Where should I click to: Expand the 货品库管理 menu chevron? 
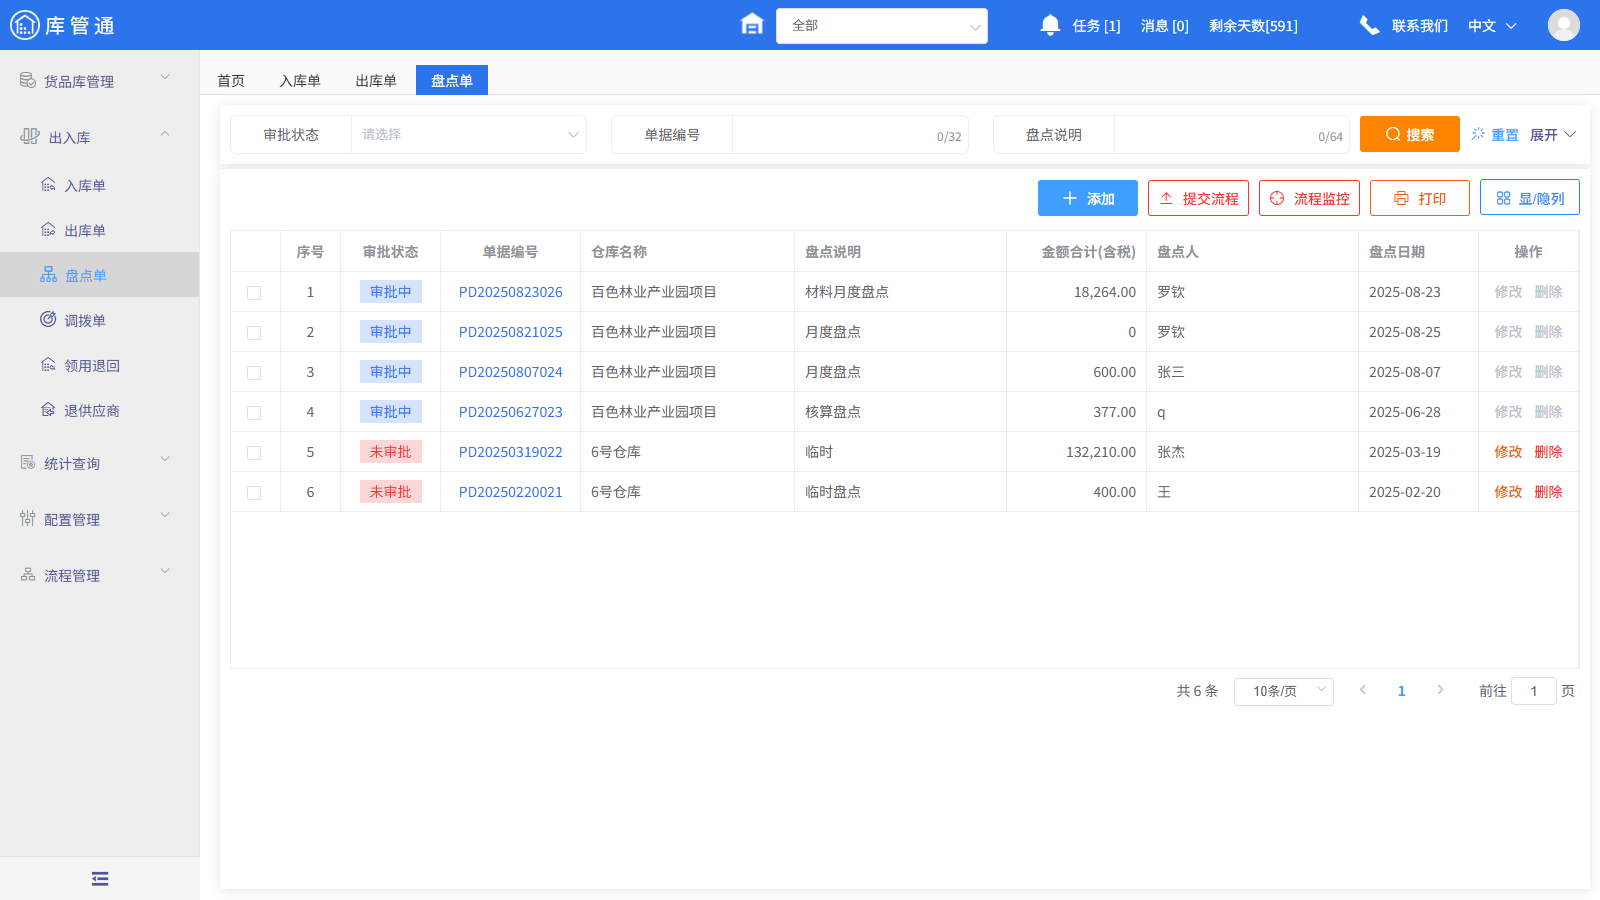pos(165,77)
